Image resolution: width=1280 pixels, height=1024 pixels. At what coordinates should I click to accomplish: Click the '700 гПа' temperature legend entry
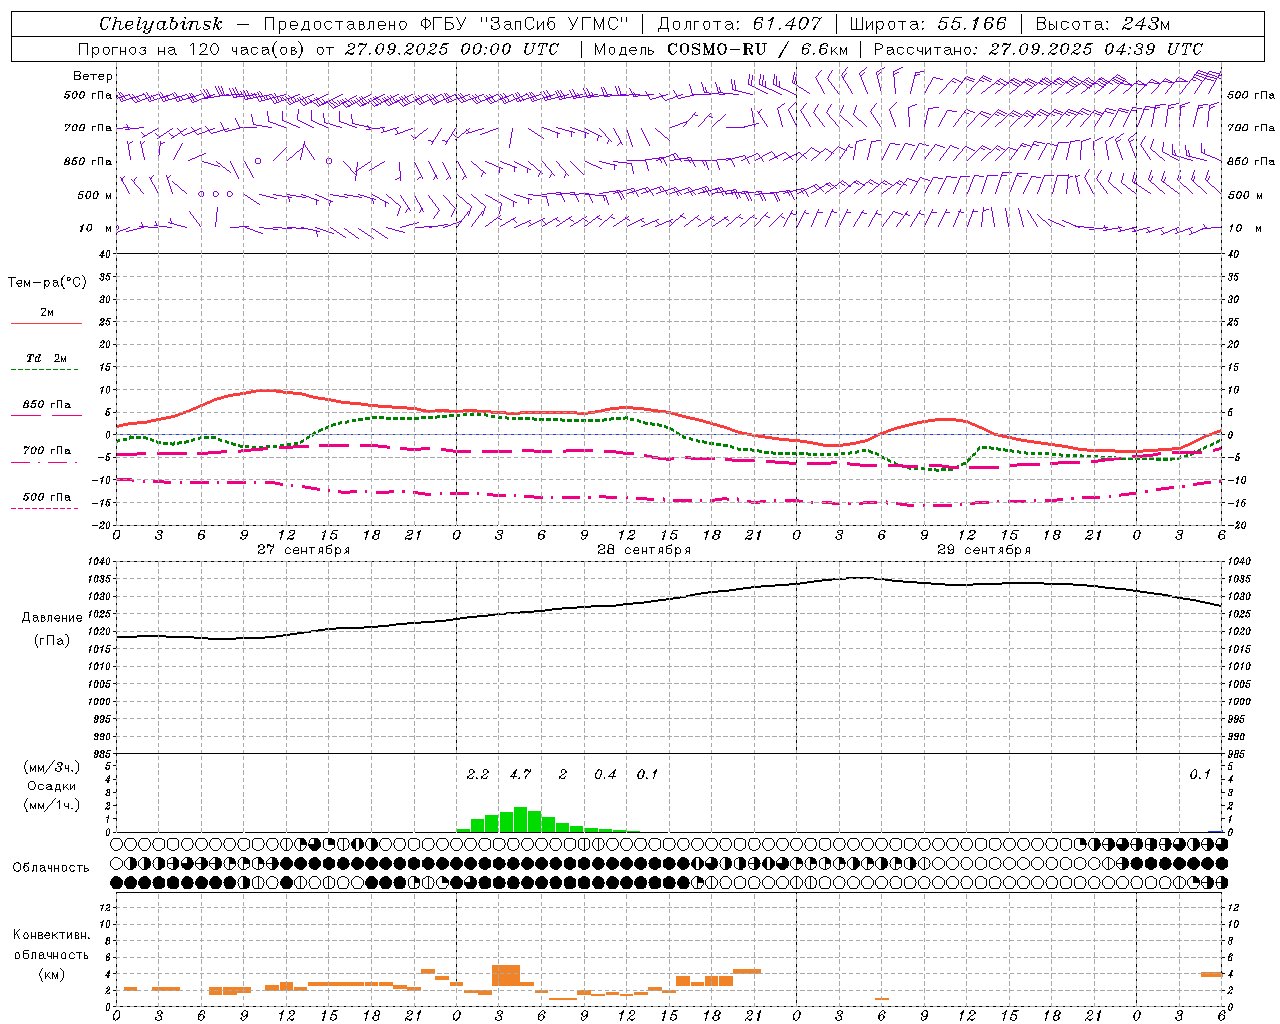pos(47,451)
